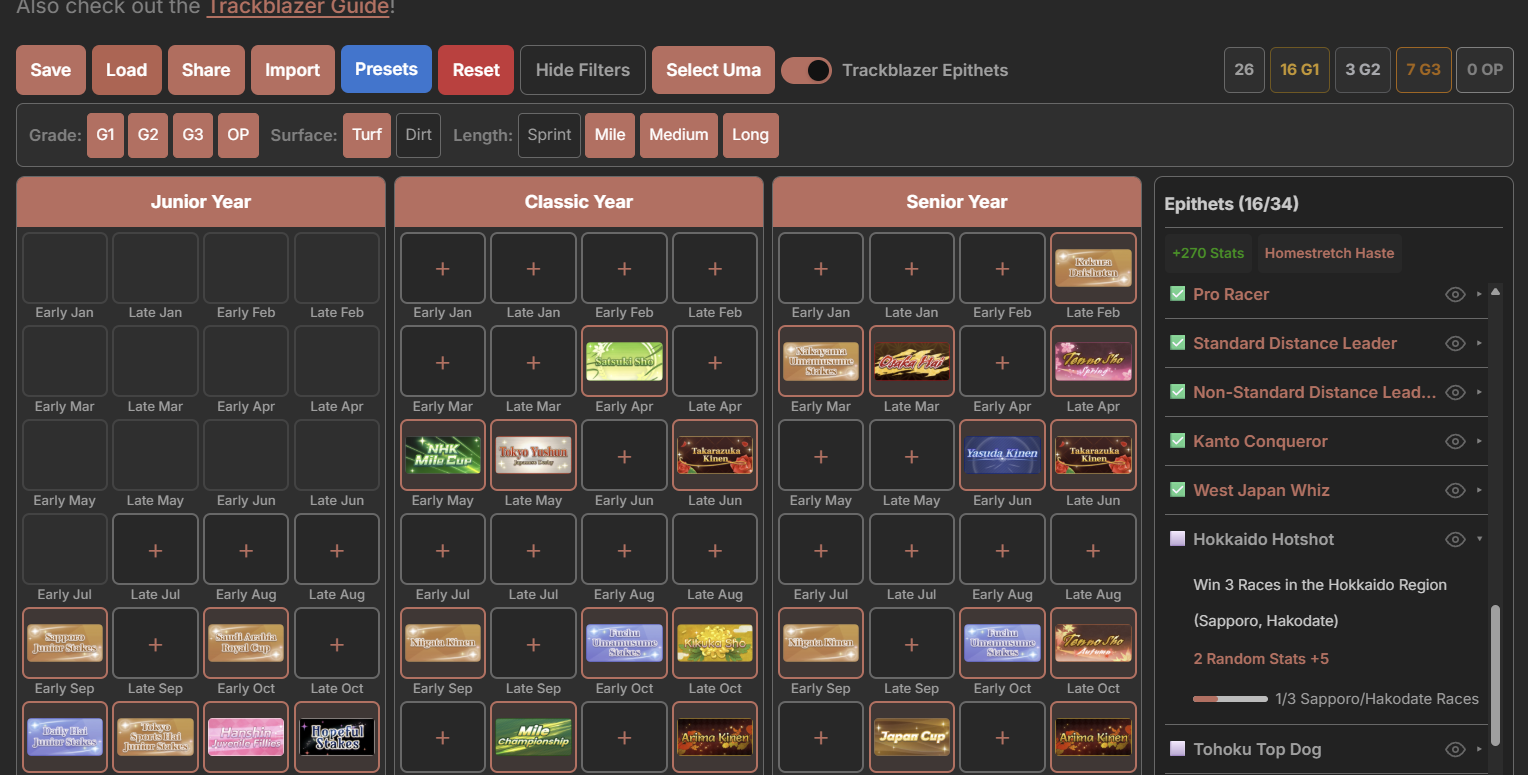
Task: Uncheck the Standard Distance Leader checkbox
Action: point(1178,343)
